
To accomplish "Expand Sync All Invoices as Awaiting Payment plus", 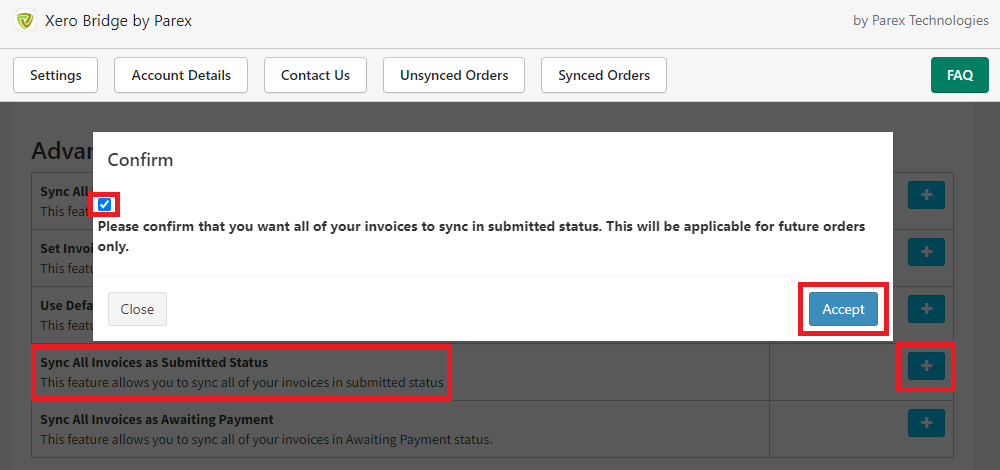I will tap(926, 423).
